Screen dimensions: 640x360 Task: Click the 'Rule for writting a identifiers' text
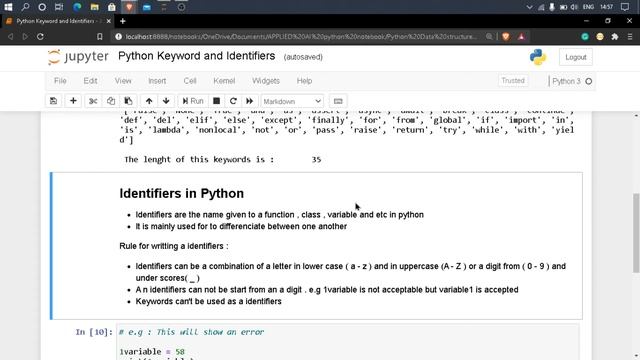173,246
